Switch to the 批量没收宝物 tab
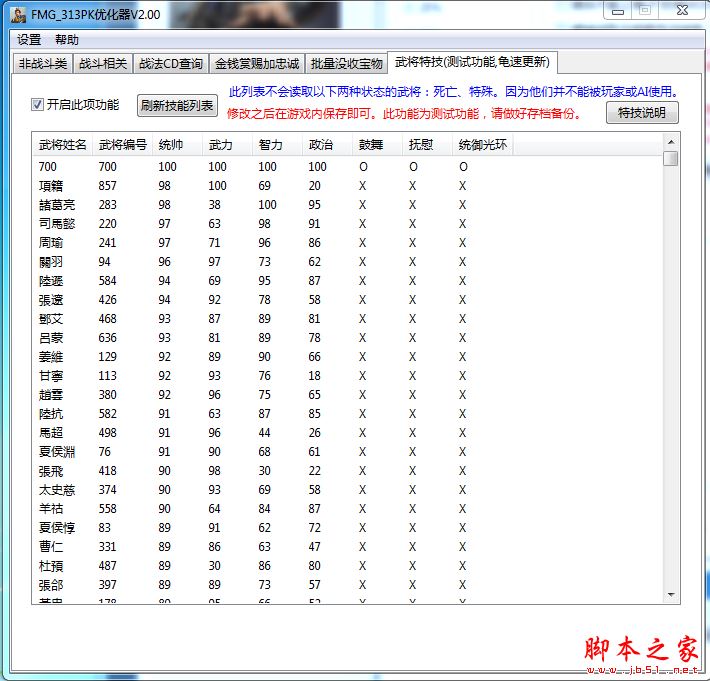The height and width of the screenshot is (681, 710). 346,63
